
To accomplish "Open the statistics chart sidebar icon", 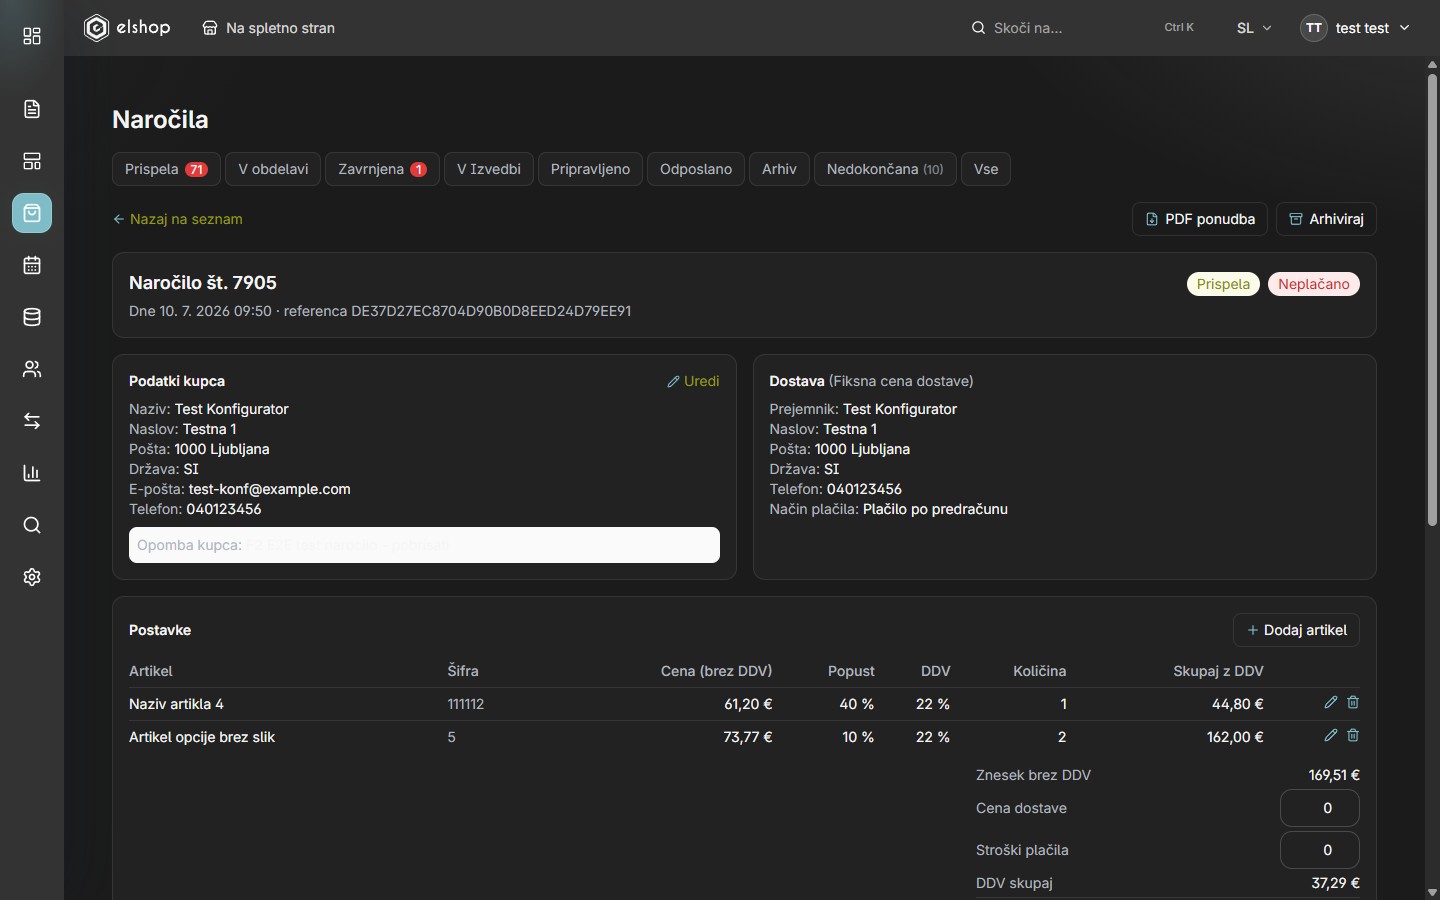I will coord(32,473).
